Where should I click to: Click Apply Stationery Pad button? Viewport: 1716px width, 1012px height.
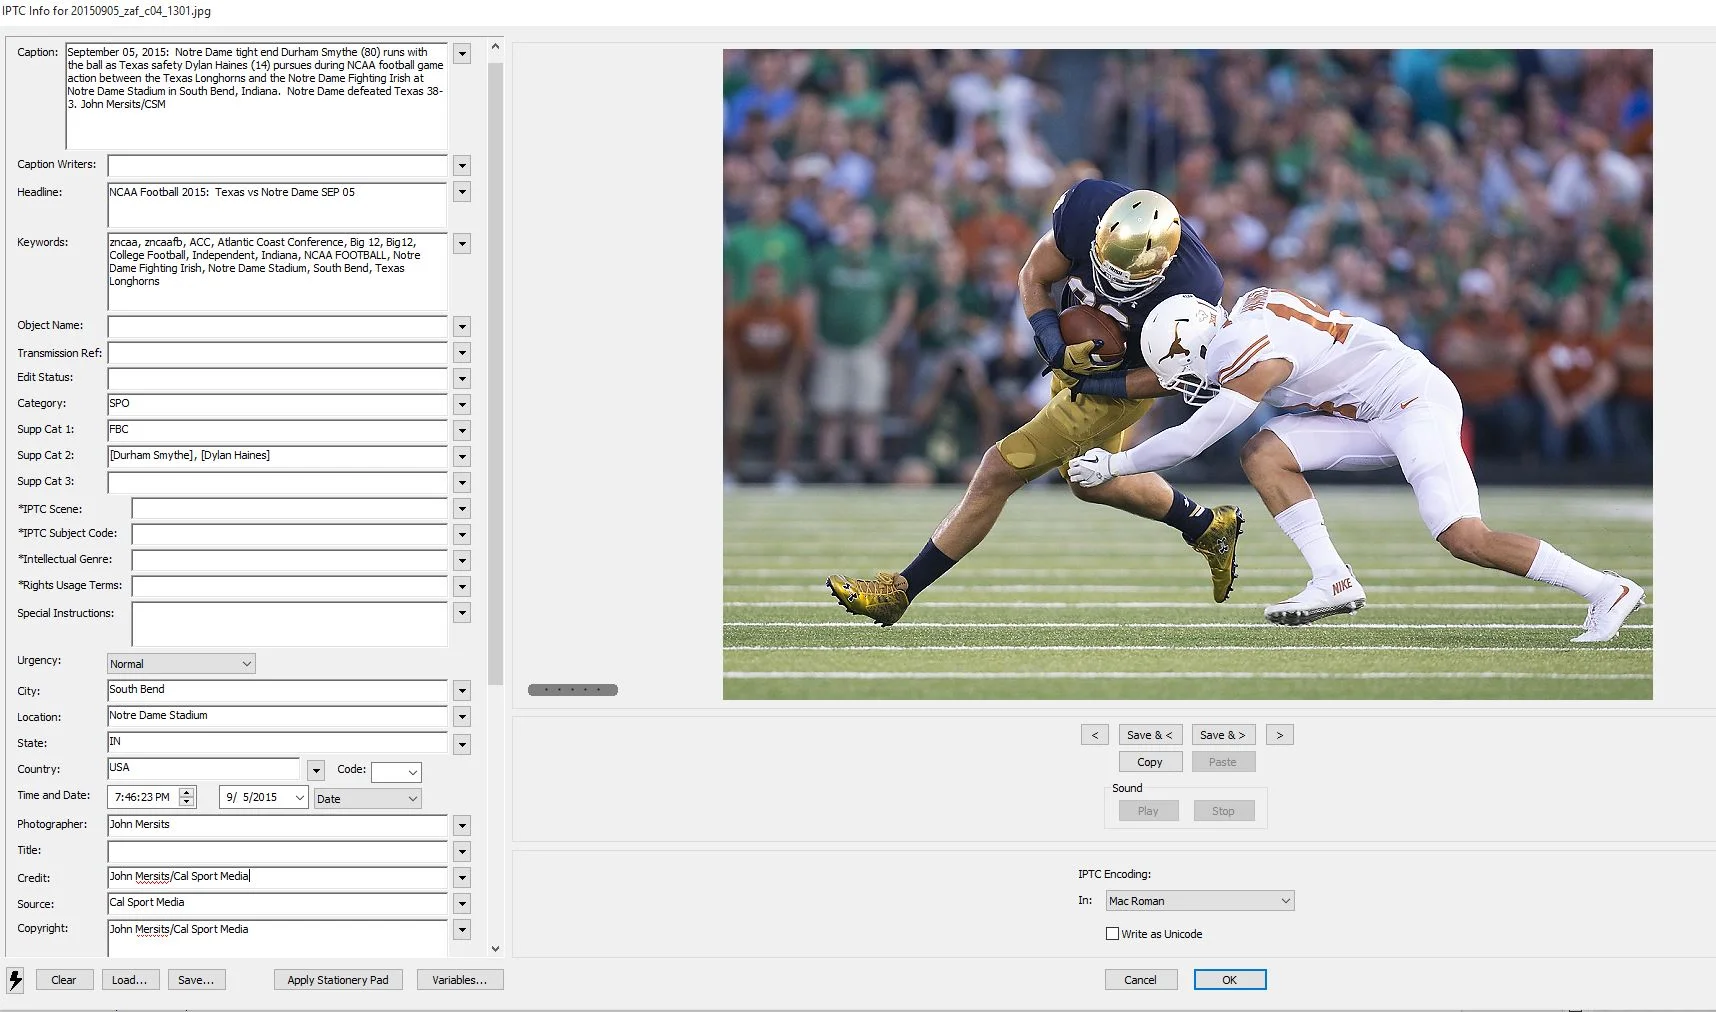click(x=338, y=980)
